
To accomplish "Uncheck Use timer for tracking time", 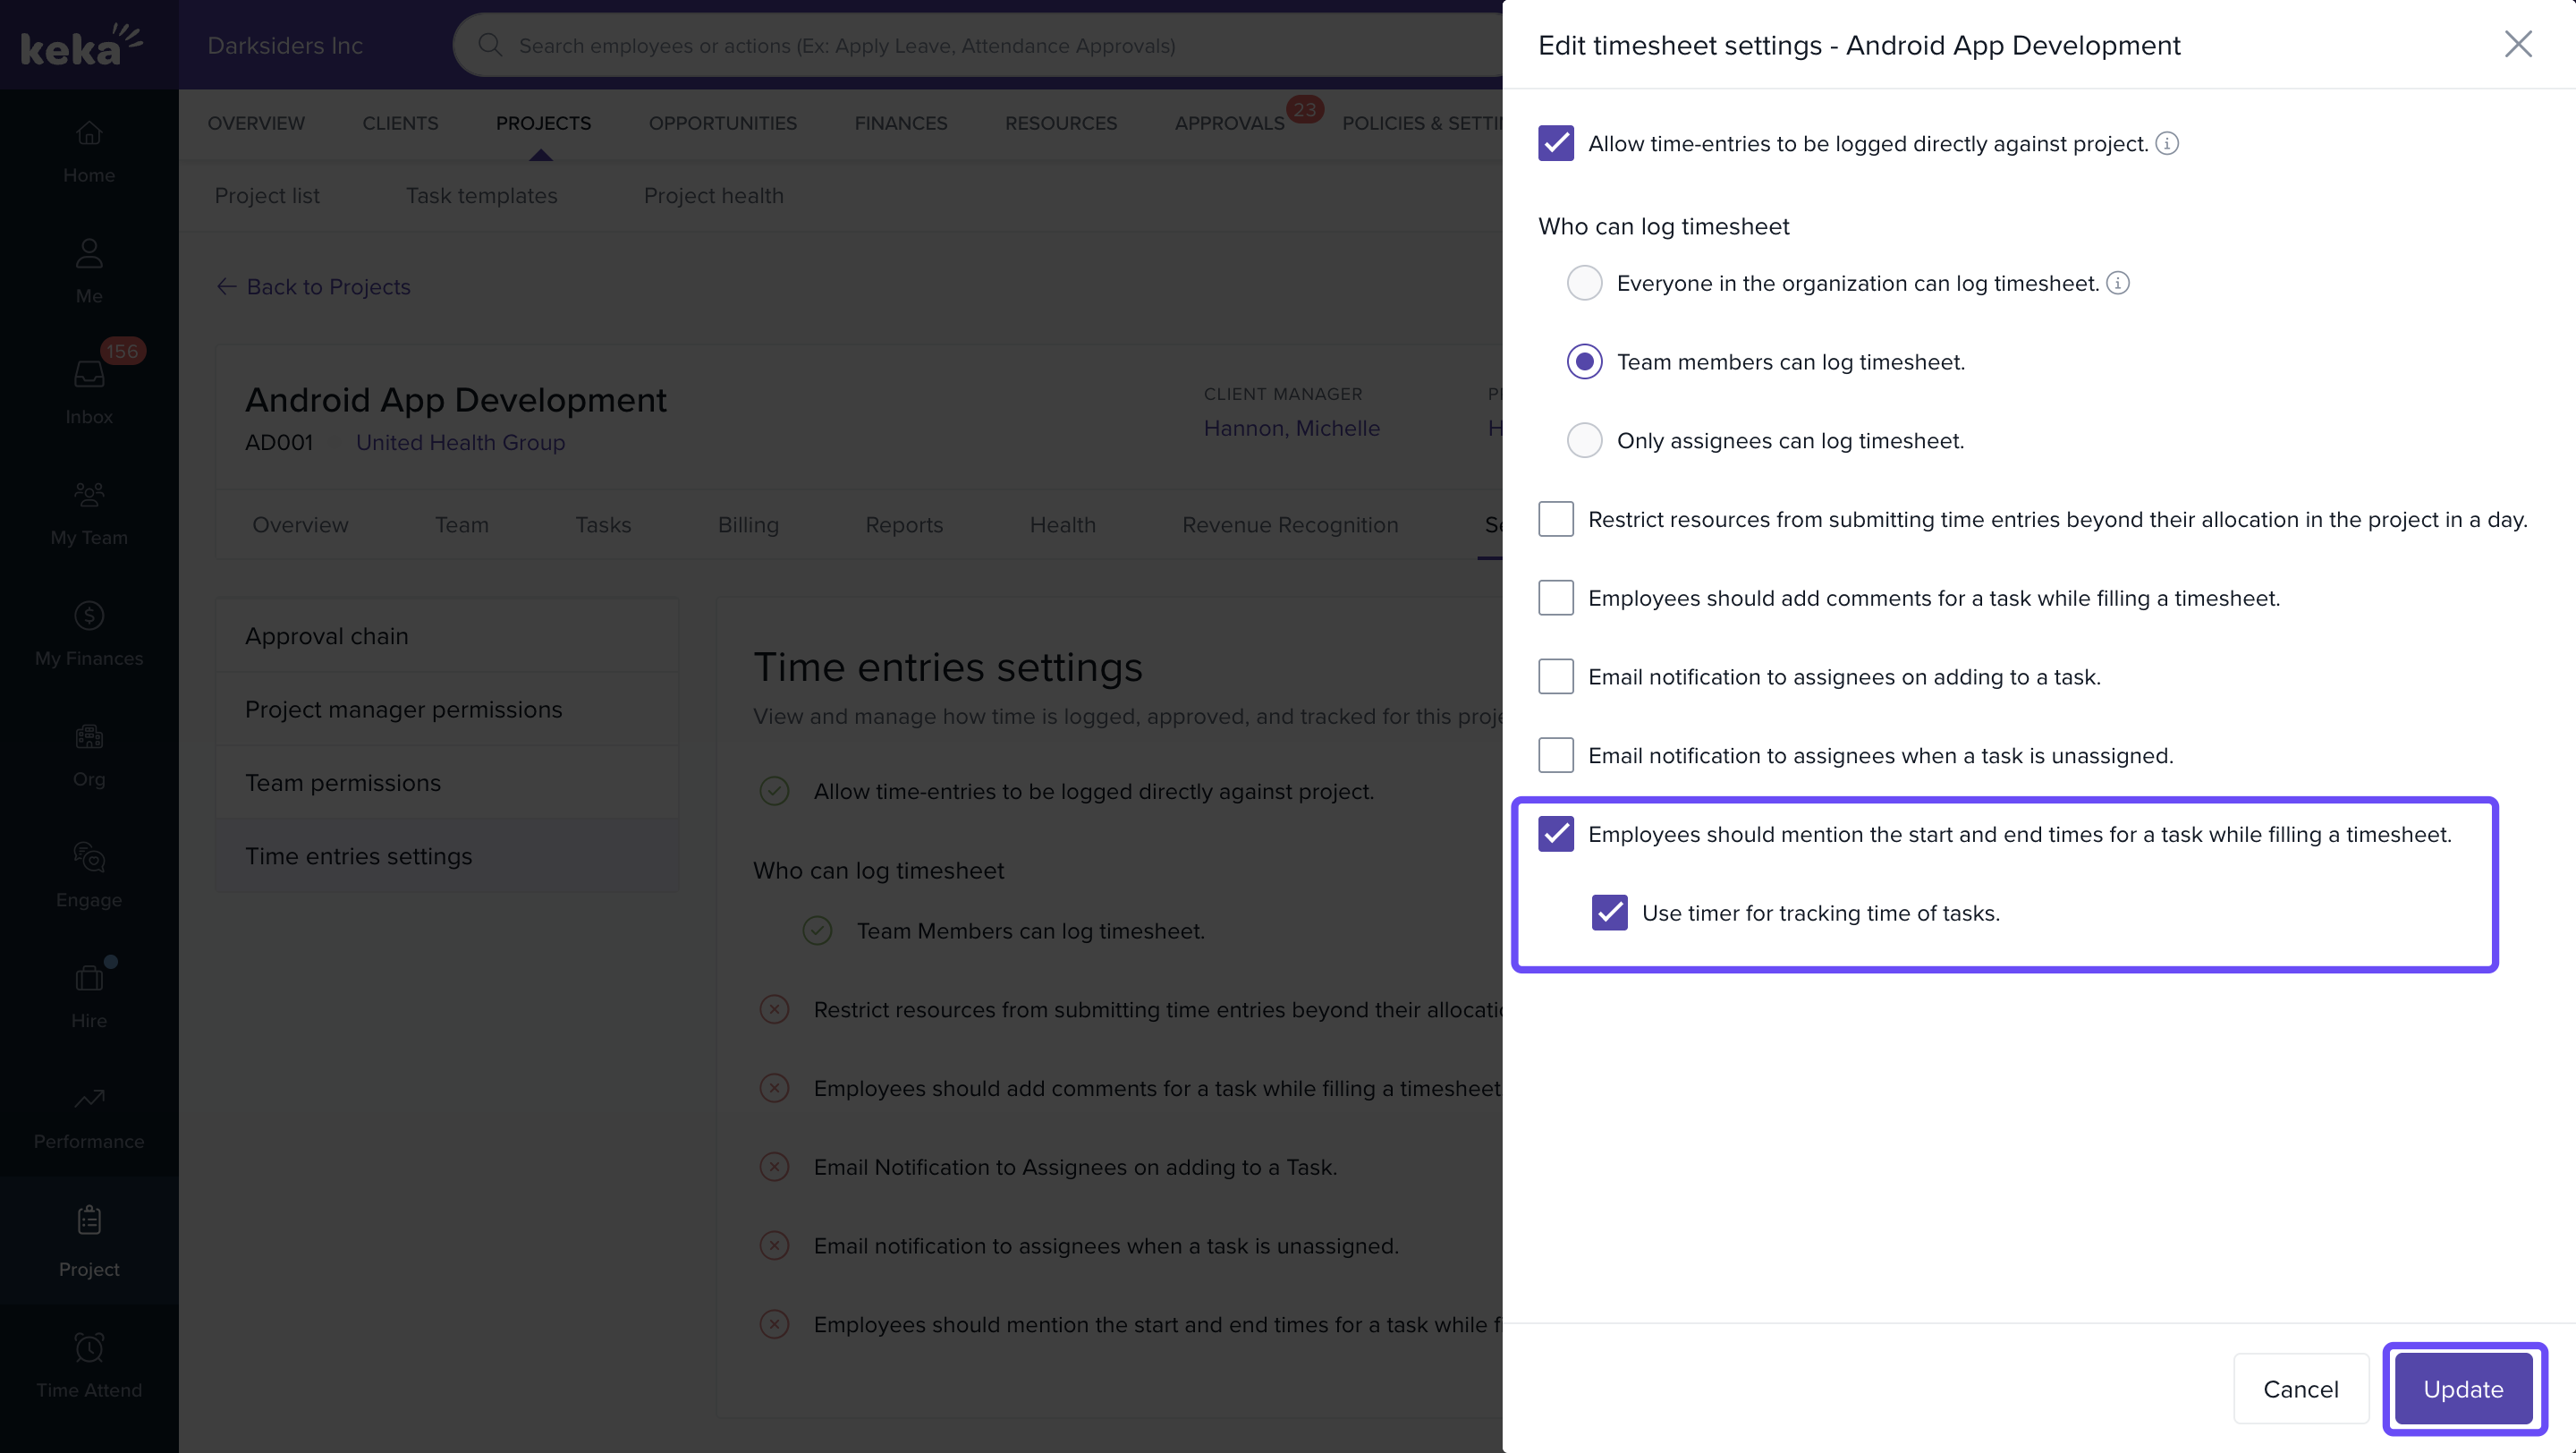I will coord(1609,913).
